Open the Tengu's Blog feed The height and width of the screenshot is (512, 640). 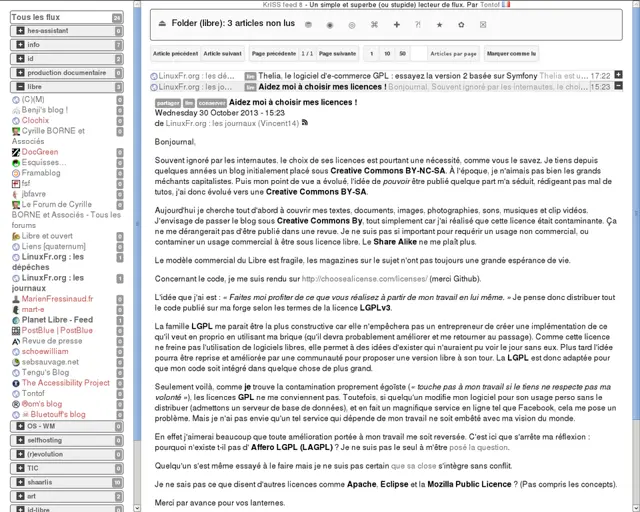45,372
